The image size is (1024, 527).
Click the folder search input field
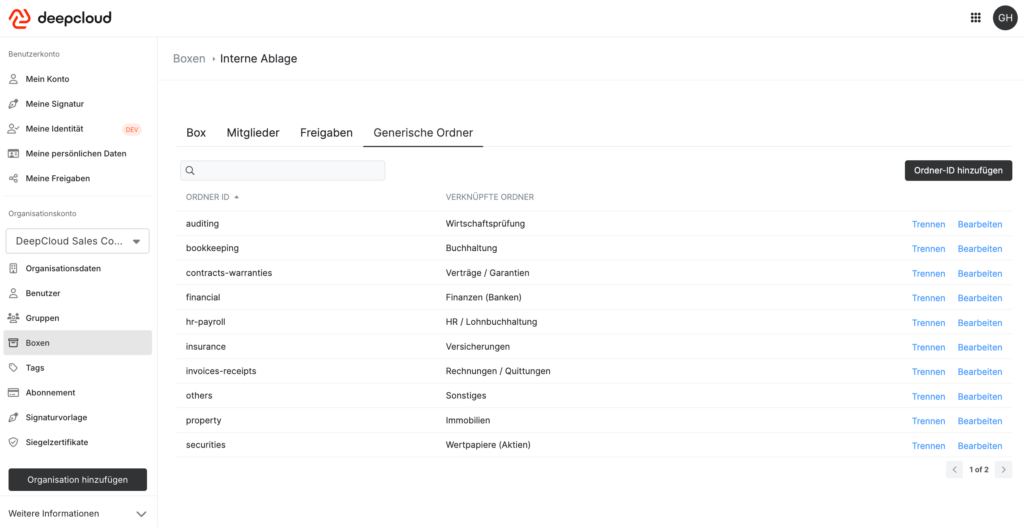click(283, 171)
